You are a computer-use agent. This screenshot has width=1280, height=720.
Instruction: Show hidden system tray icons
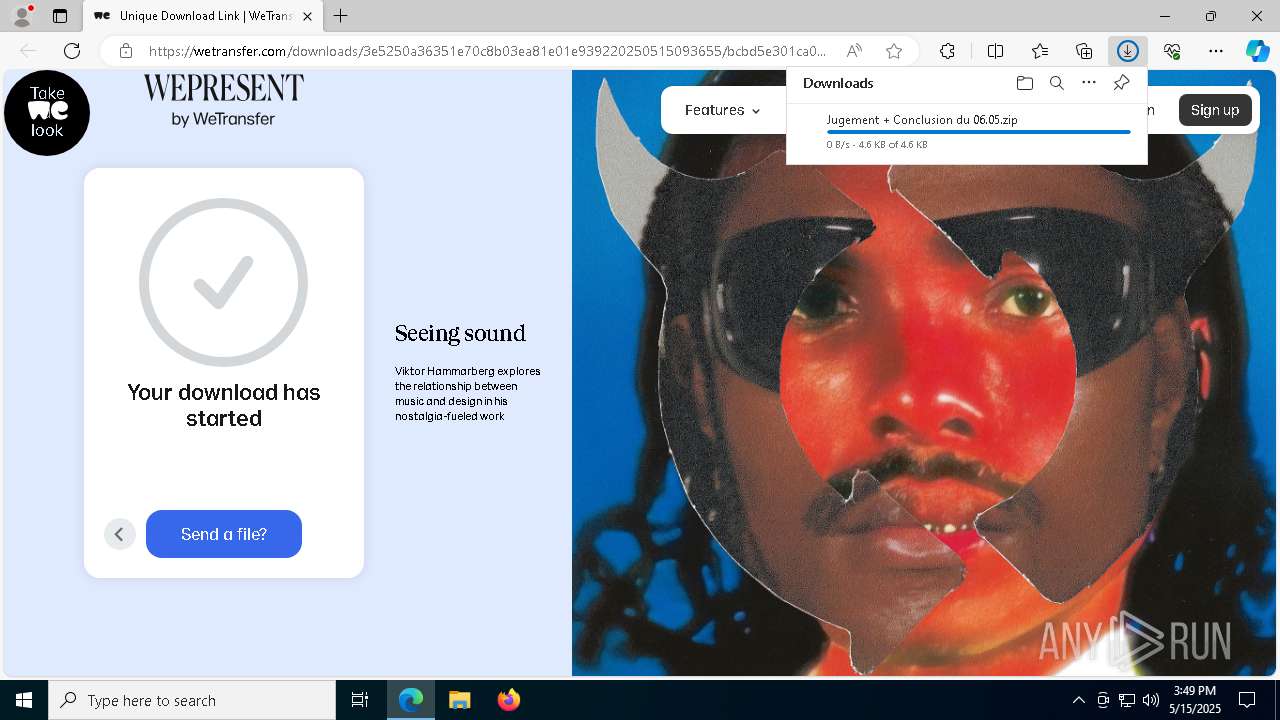[x=1078, y=700]
